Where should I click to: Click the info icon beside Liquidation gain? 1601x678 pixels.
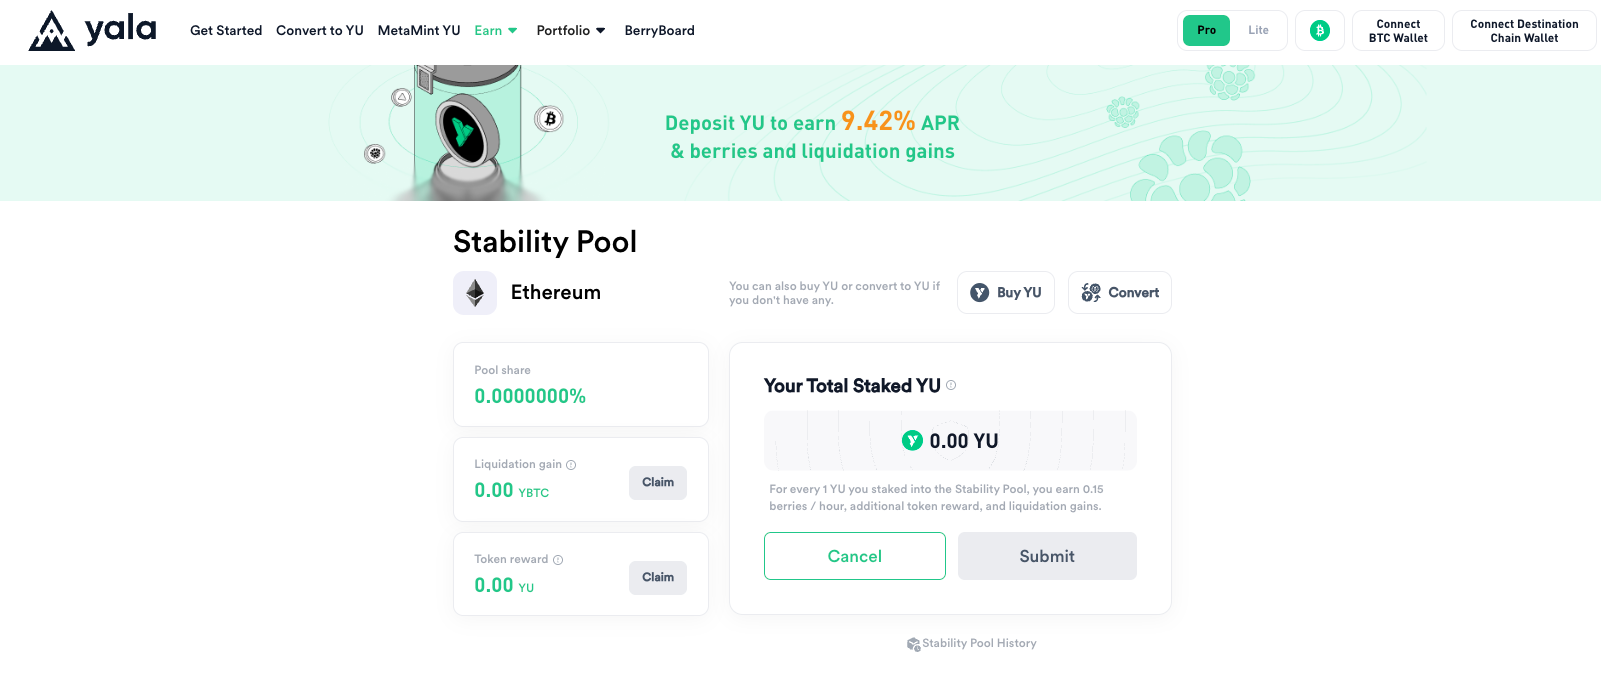point(571,465)
